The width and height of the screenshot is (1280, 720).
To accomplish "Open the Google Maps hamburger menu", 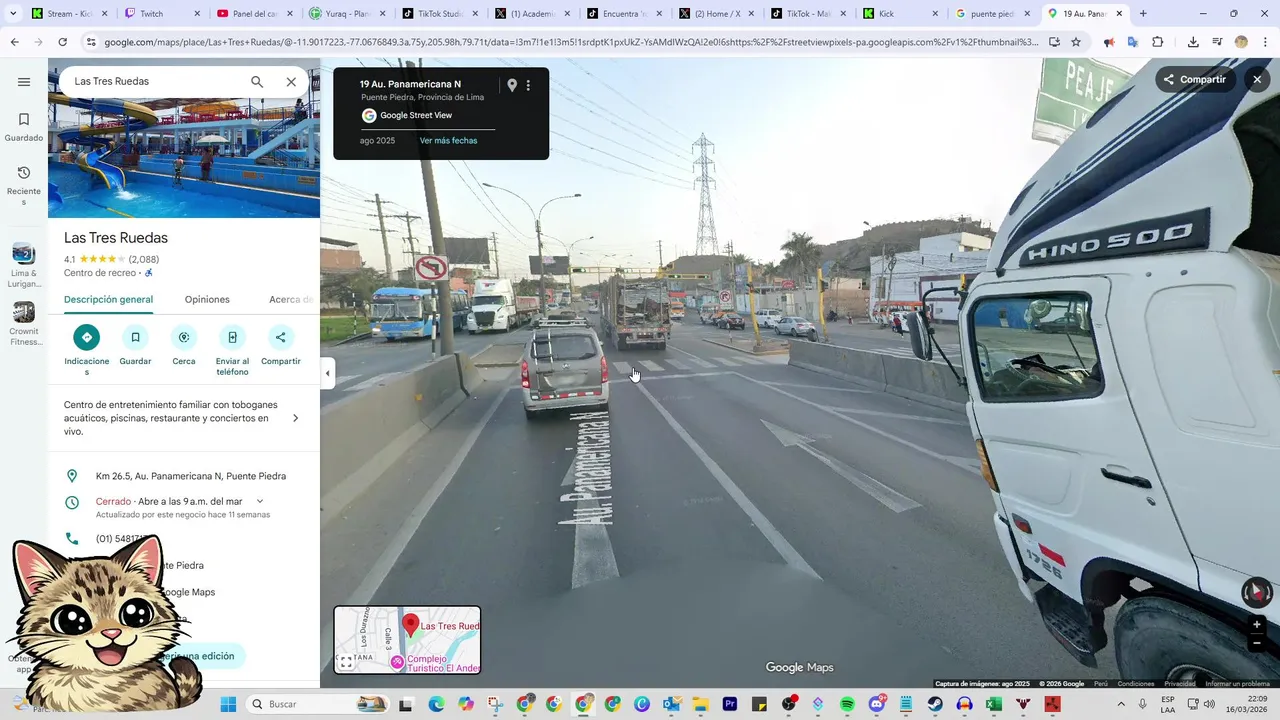I will point(24,82).
